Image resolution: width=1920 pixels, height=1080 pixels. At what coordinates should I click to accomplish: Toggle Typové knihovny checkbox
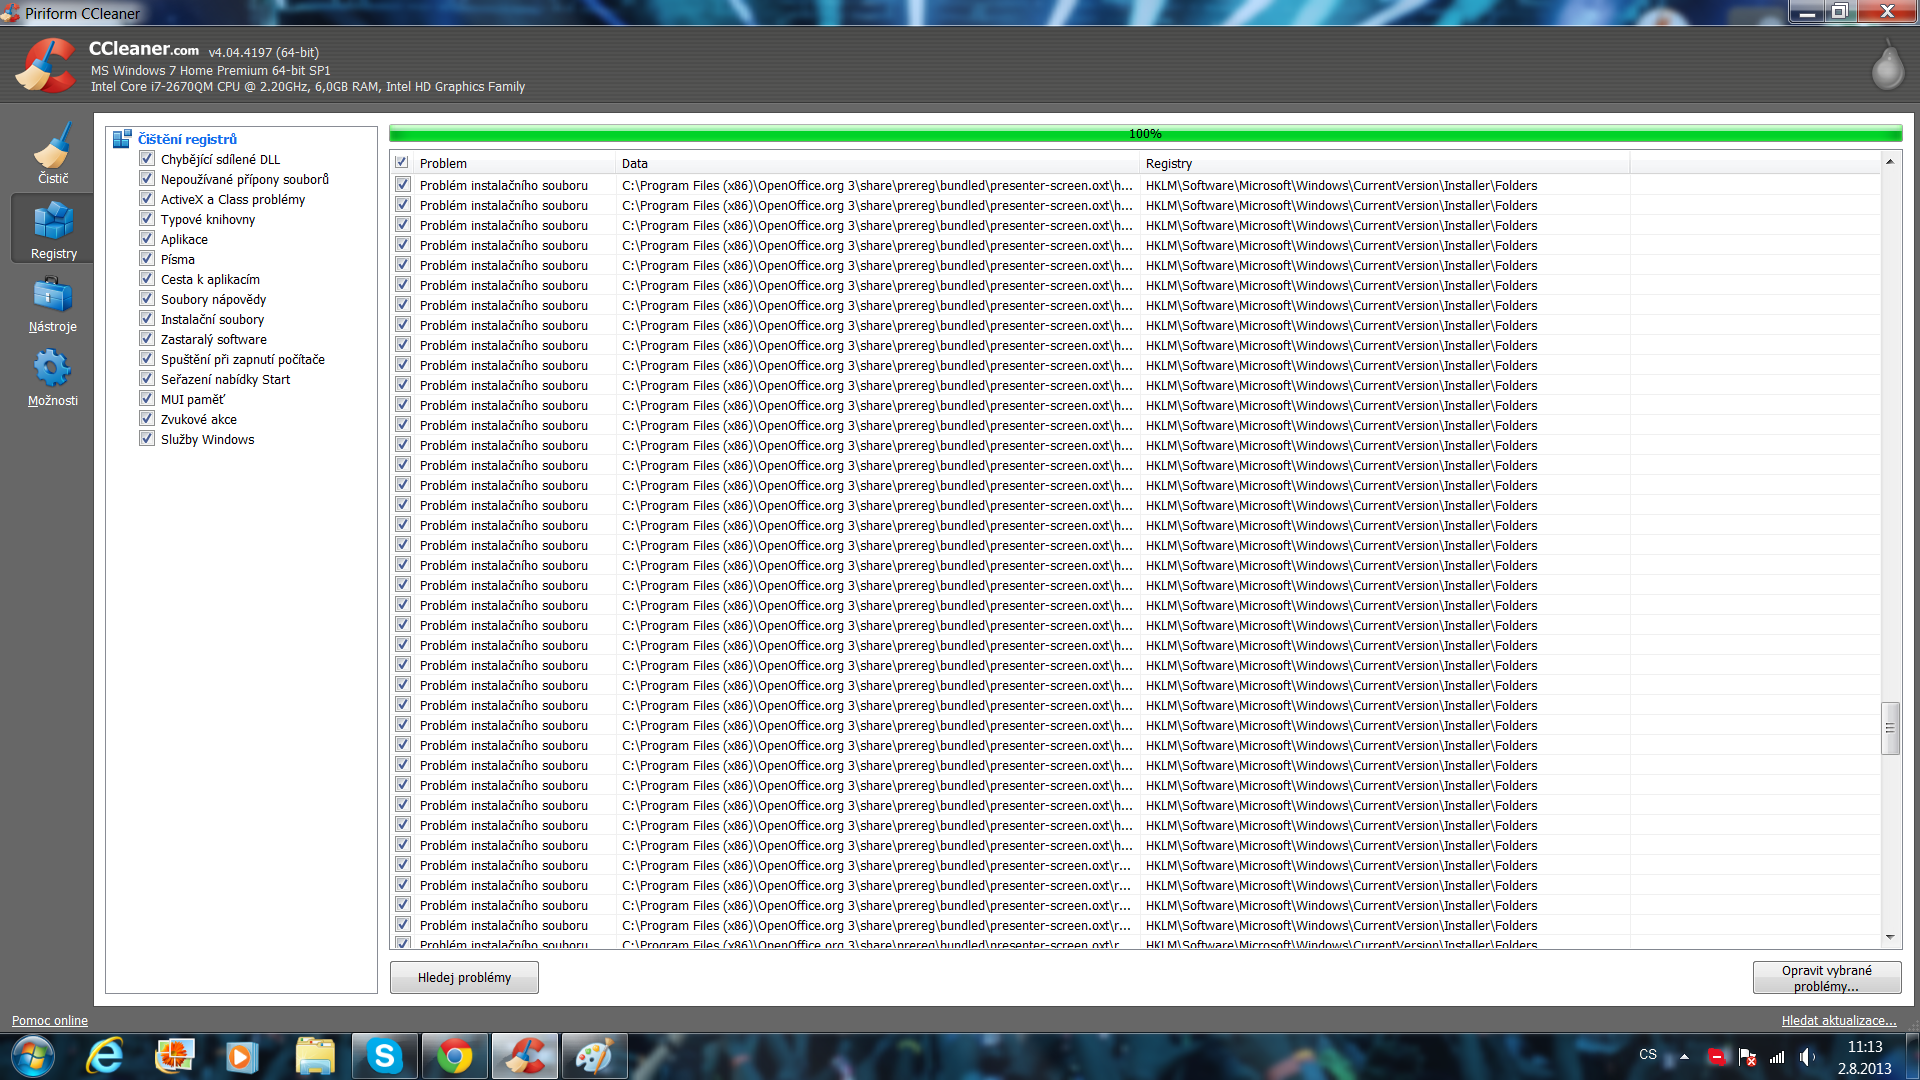(x=147, y=219)
